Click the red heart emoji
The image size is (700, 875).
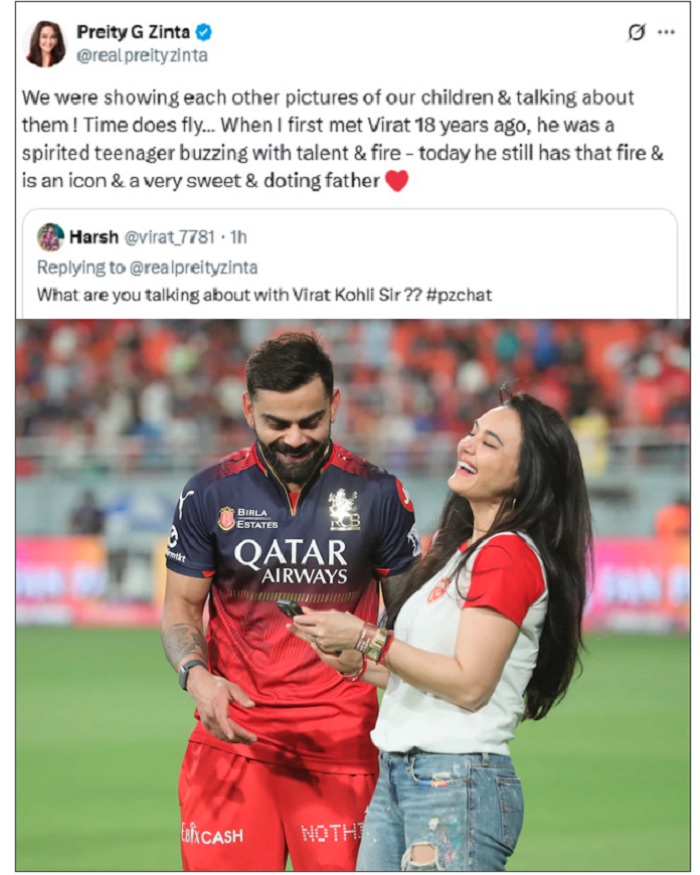point(397,181)
